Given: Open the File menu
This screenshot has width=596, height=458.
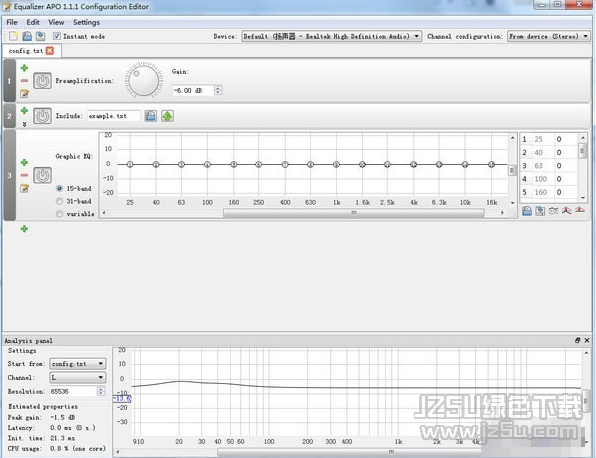Looking at the screenshot, I should click(x=12, y=22).
